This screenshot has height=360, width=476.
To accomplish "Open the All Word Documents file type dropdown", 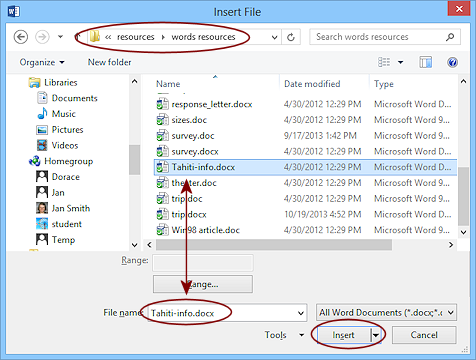I will (x=386, y=313).
